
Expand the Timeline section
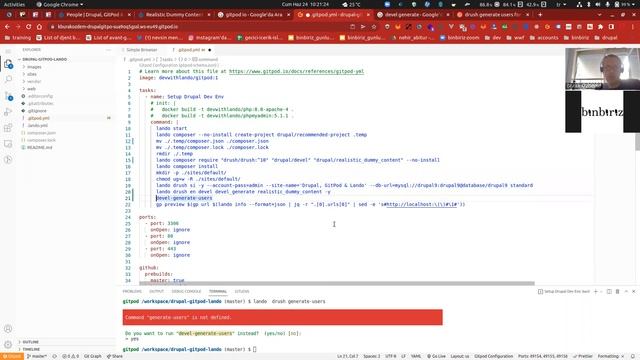[31, 349]
